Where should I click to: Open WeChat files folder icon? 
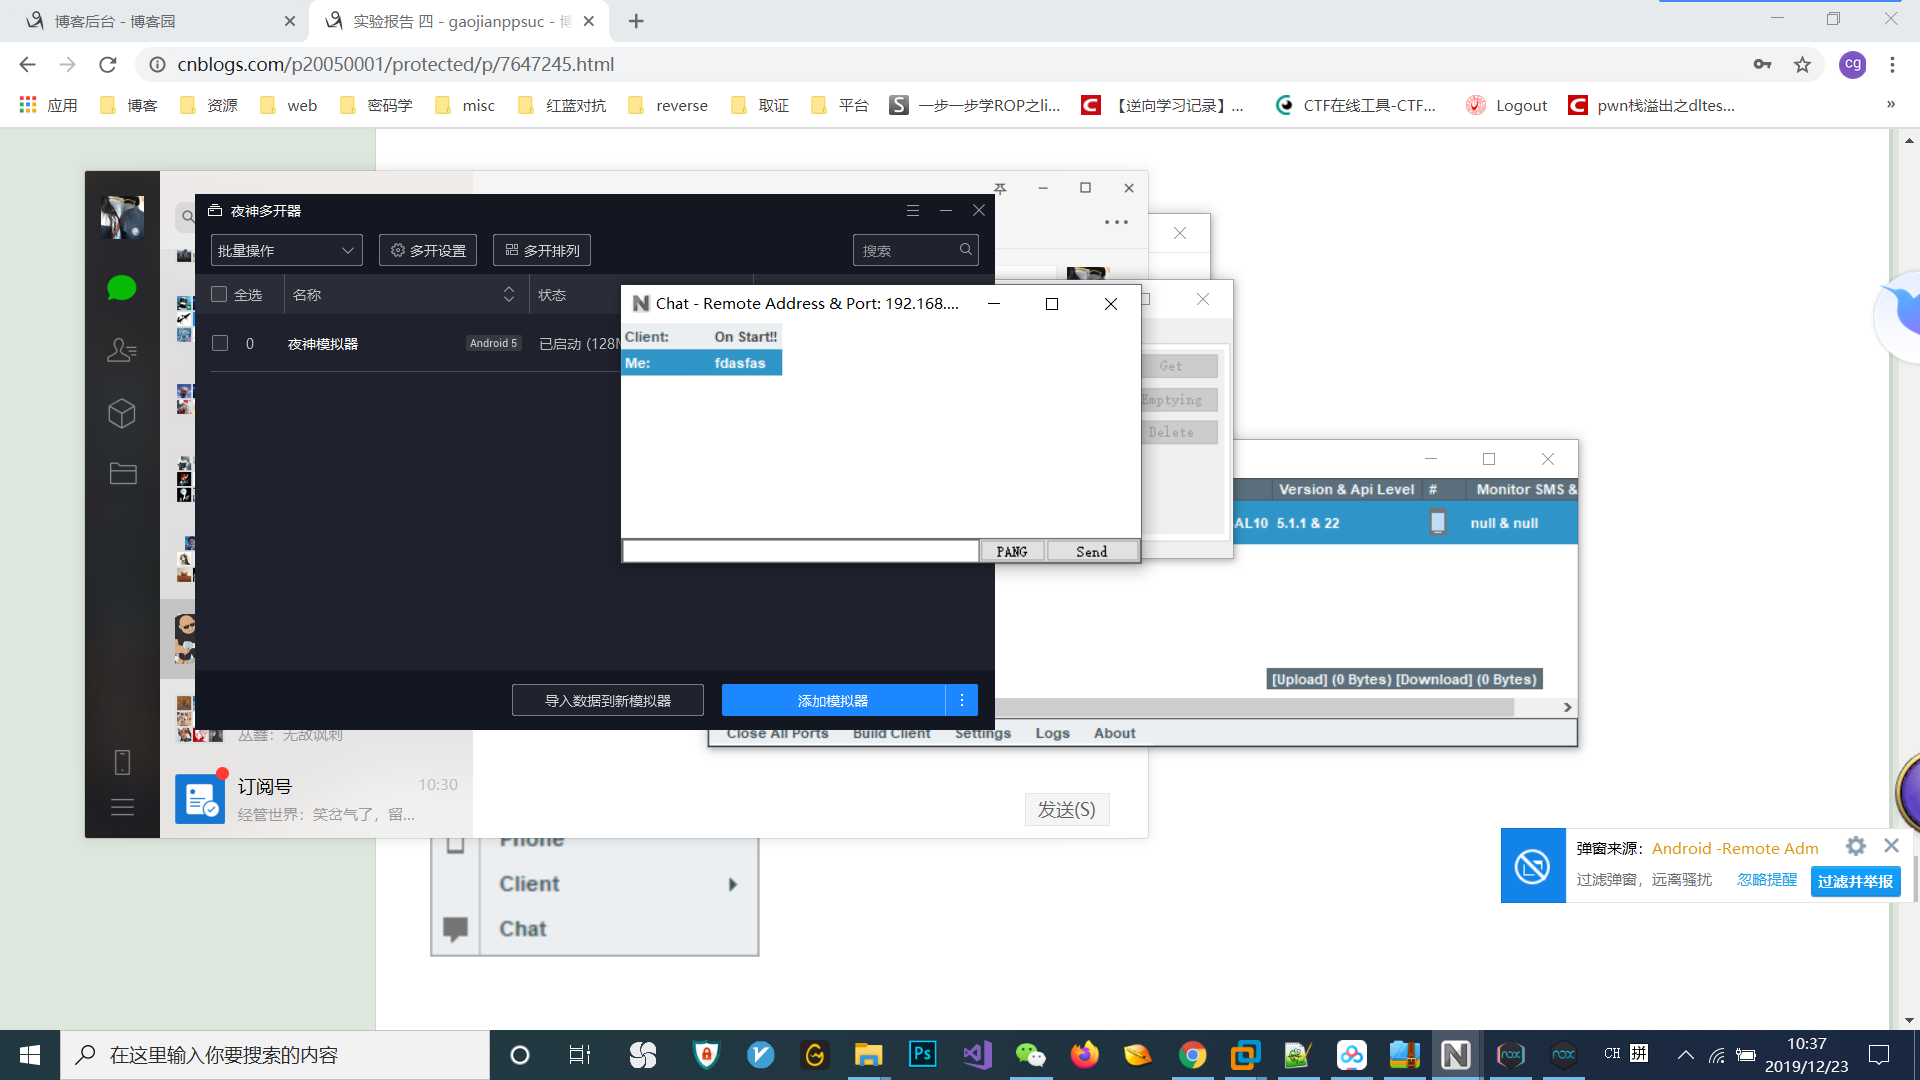point(122,473)
